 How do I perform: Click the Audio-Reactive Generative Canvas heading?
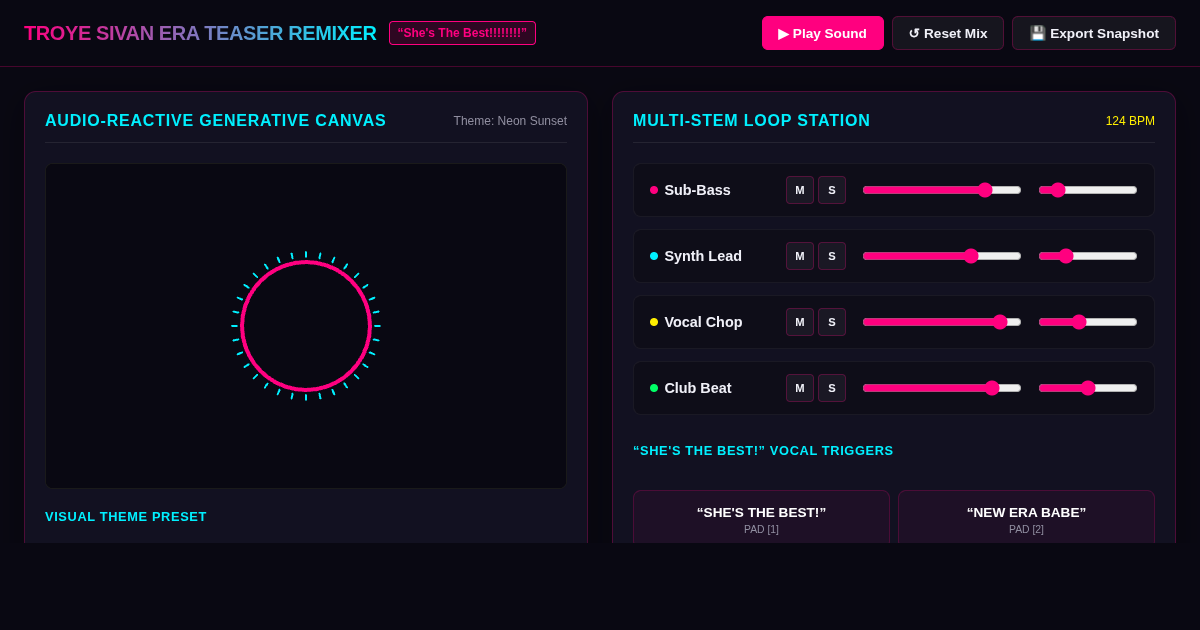[216, 121]
